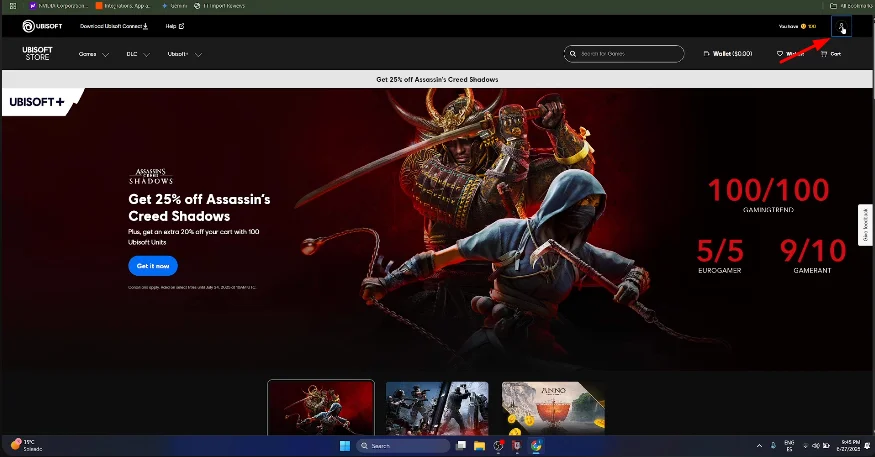The height and width of the screenshot is (457, 875).
Task: Select the Rainbow Six soldiers carousel thumbnail
Action: 437,408
